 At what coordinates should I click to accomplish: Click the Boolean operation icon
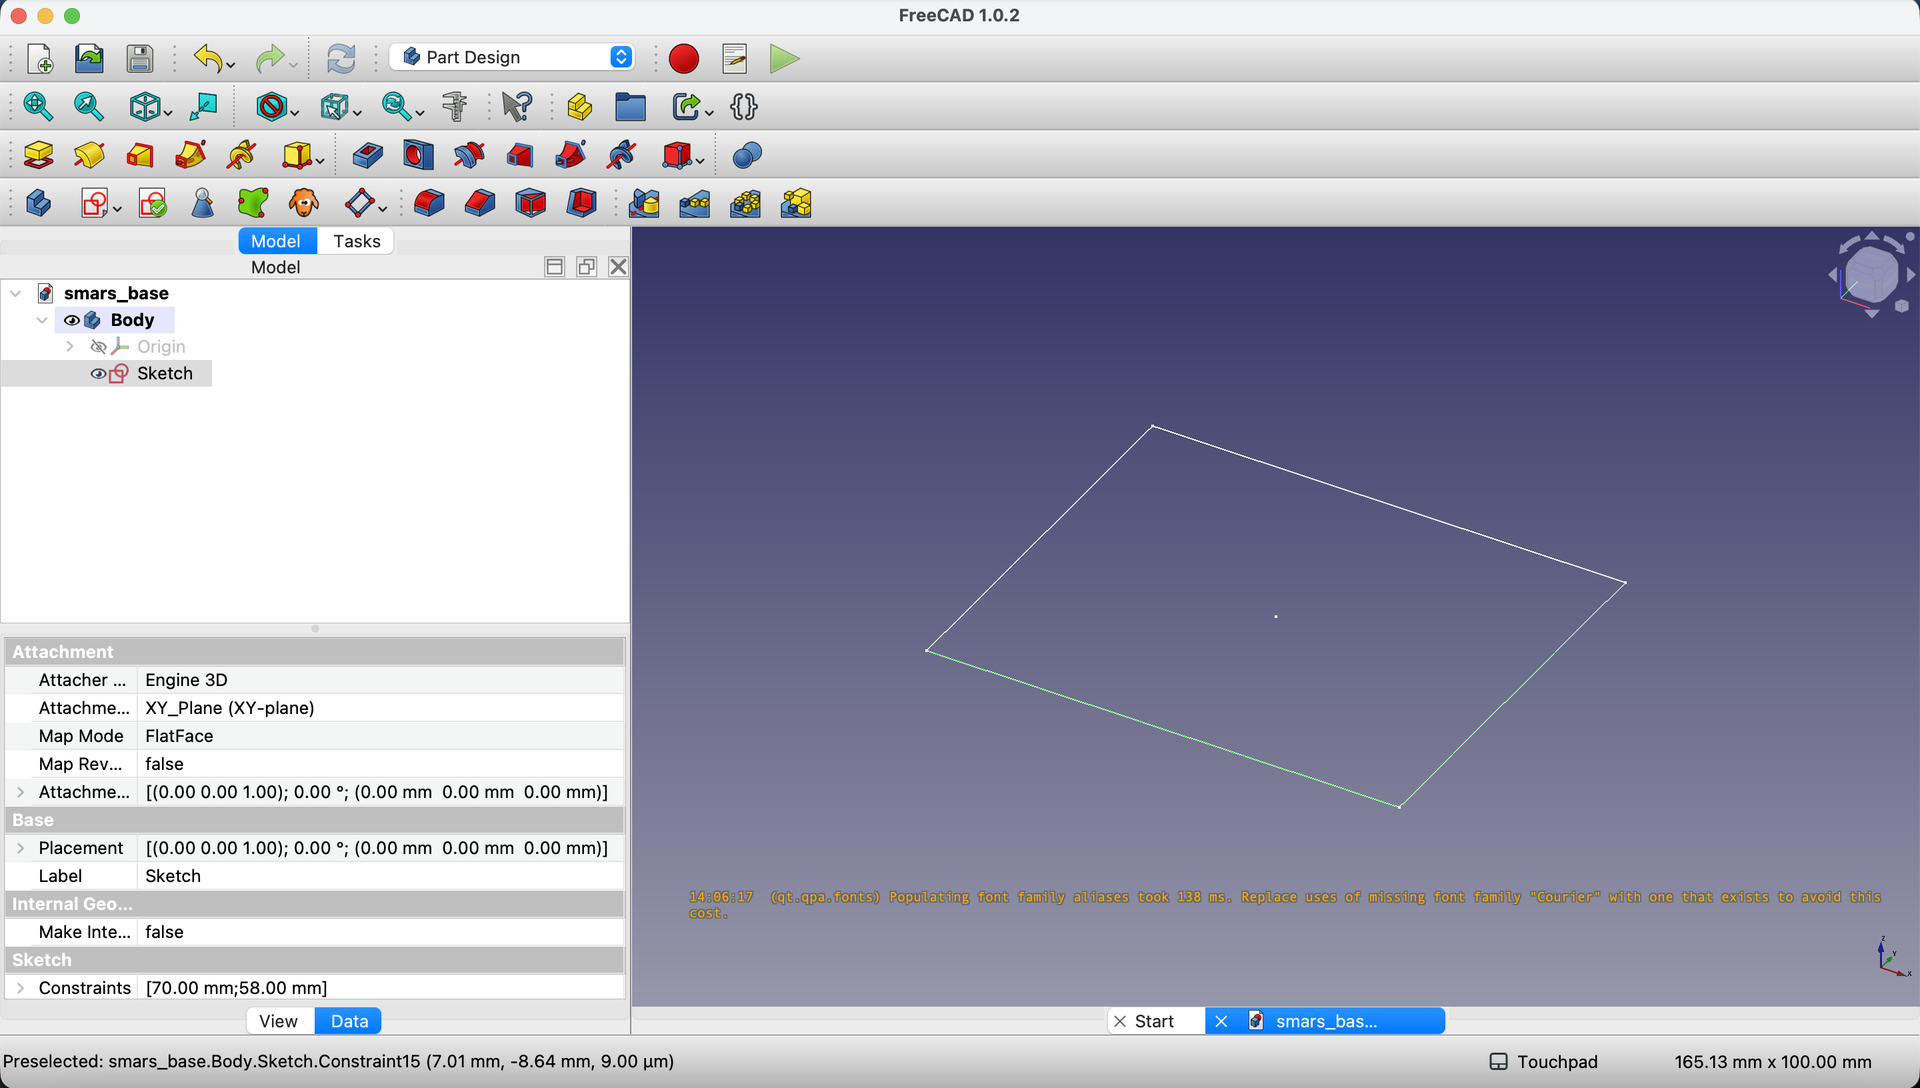coord(747,154)
